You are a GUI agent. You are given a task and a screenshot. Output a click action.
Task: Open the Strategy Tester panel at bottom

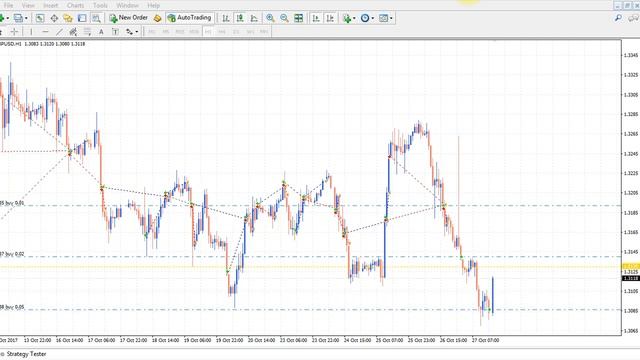pos(26,354)
